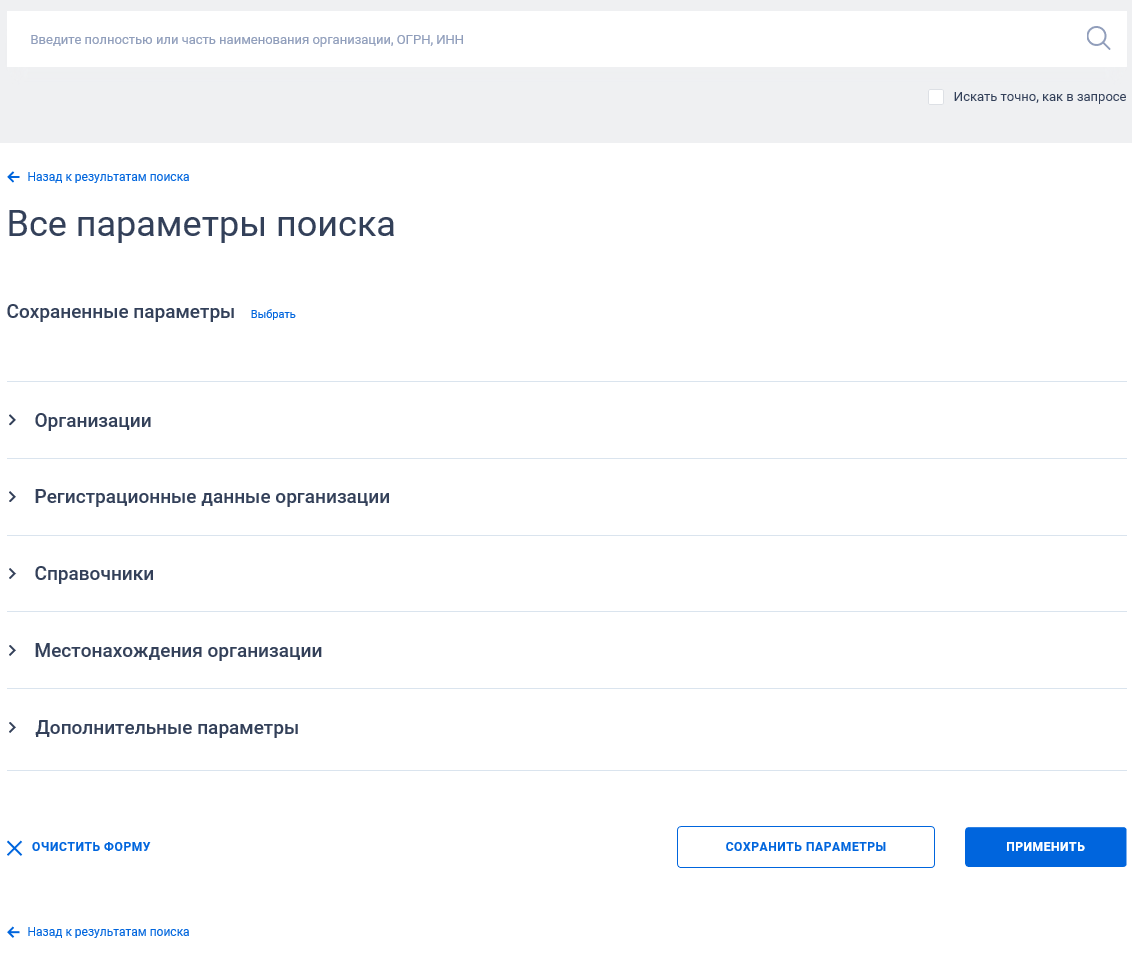1133x965 pixels.
Task: Click the 'Применить' button
Action: click(1046, 847)
